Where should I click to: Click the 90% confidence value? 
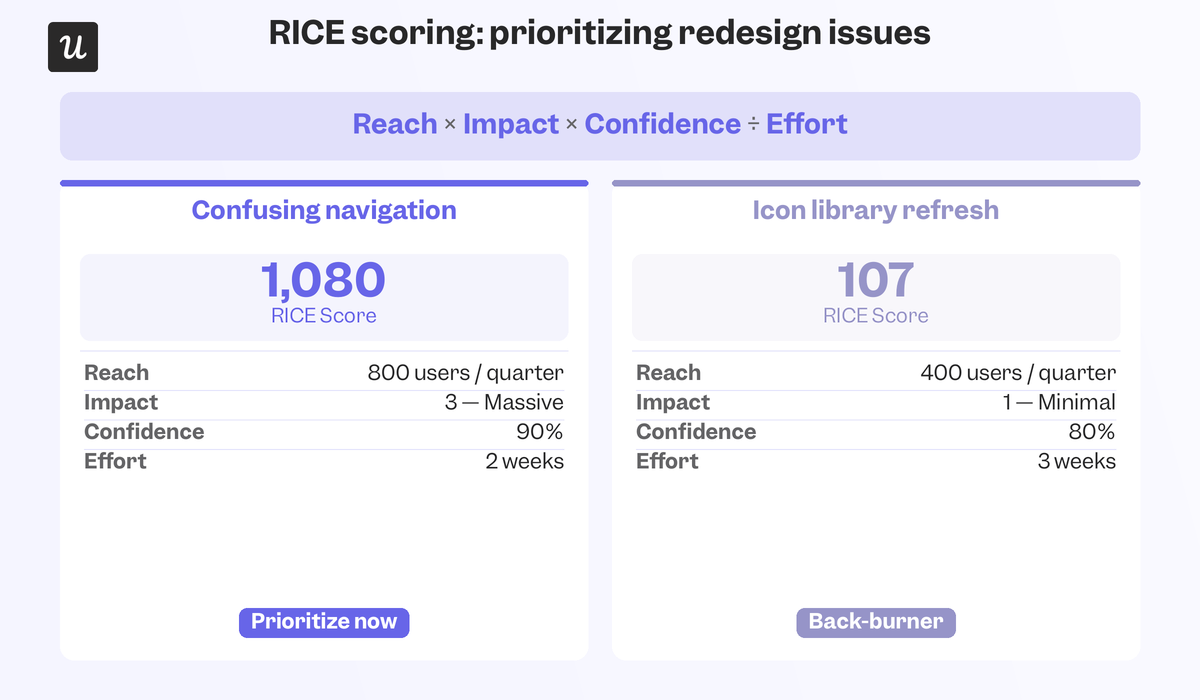click(541, 432)
